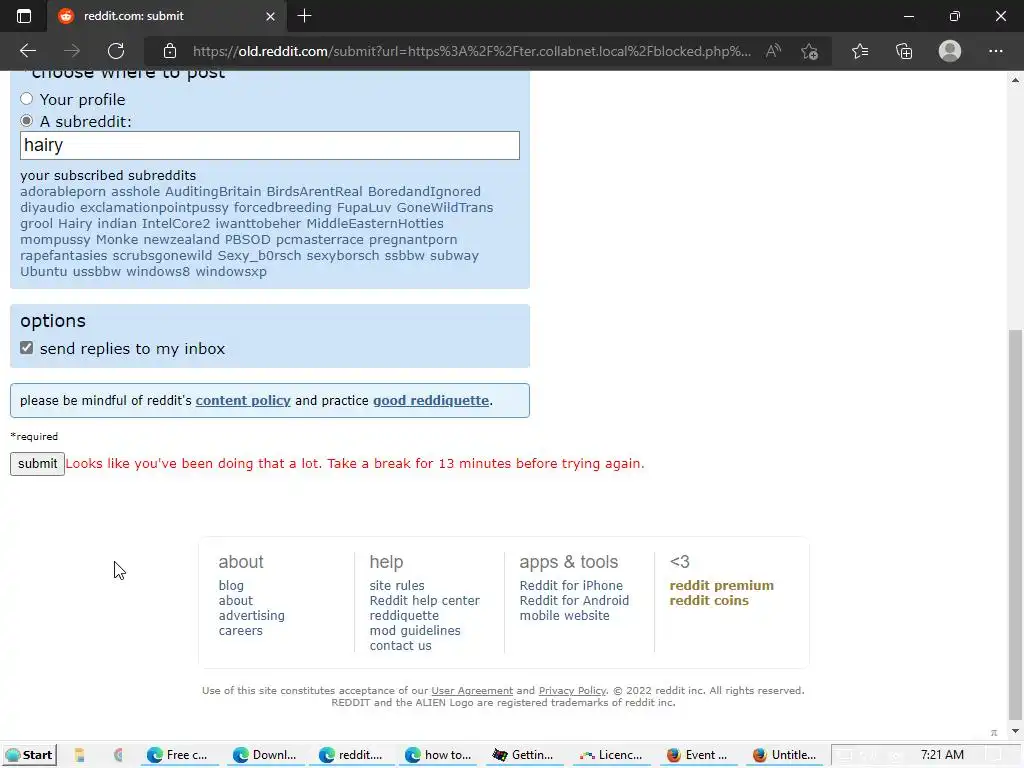Image resolution: width=1024 pixels, height=768 pixels.
Task: Close the reddit.com: submit tab
Action: 270,16
